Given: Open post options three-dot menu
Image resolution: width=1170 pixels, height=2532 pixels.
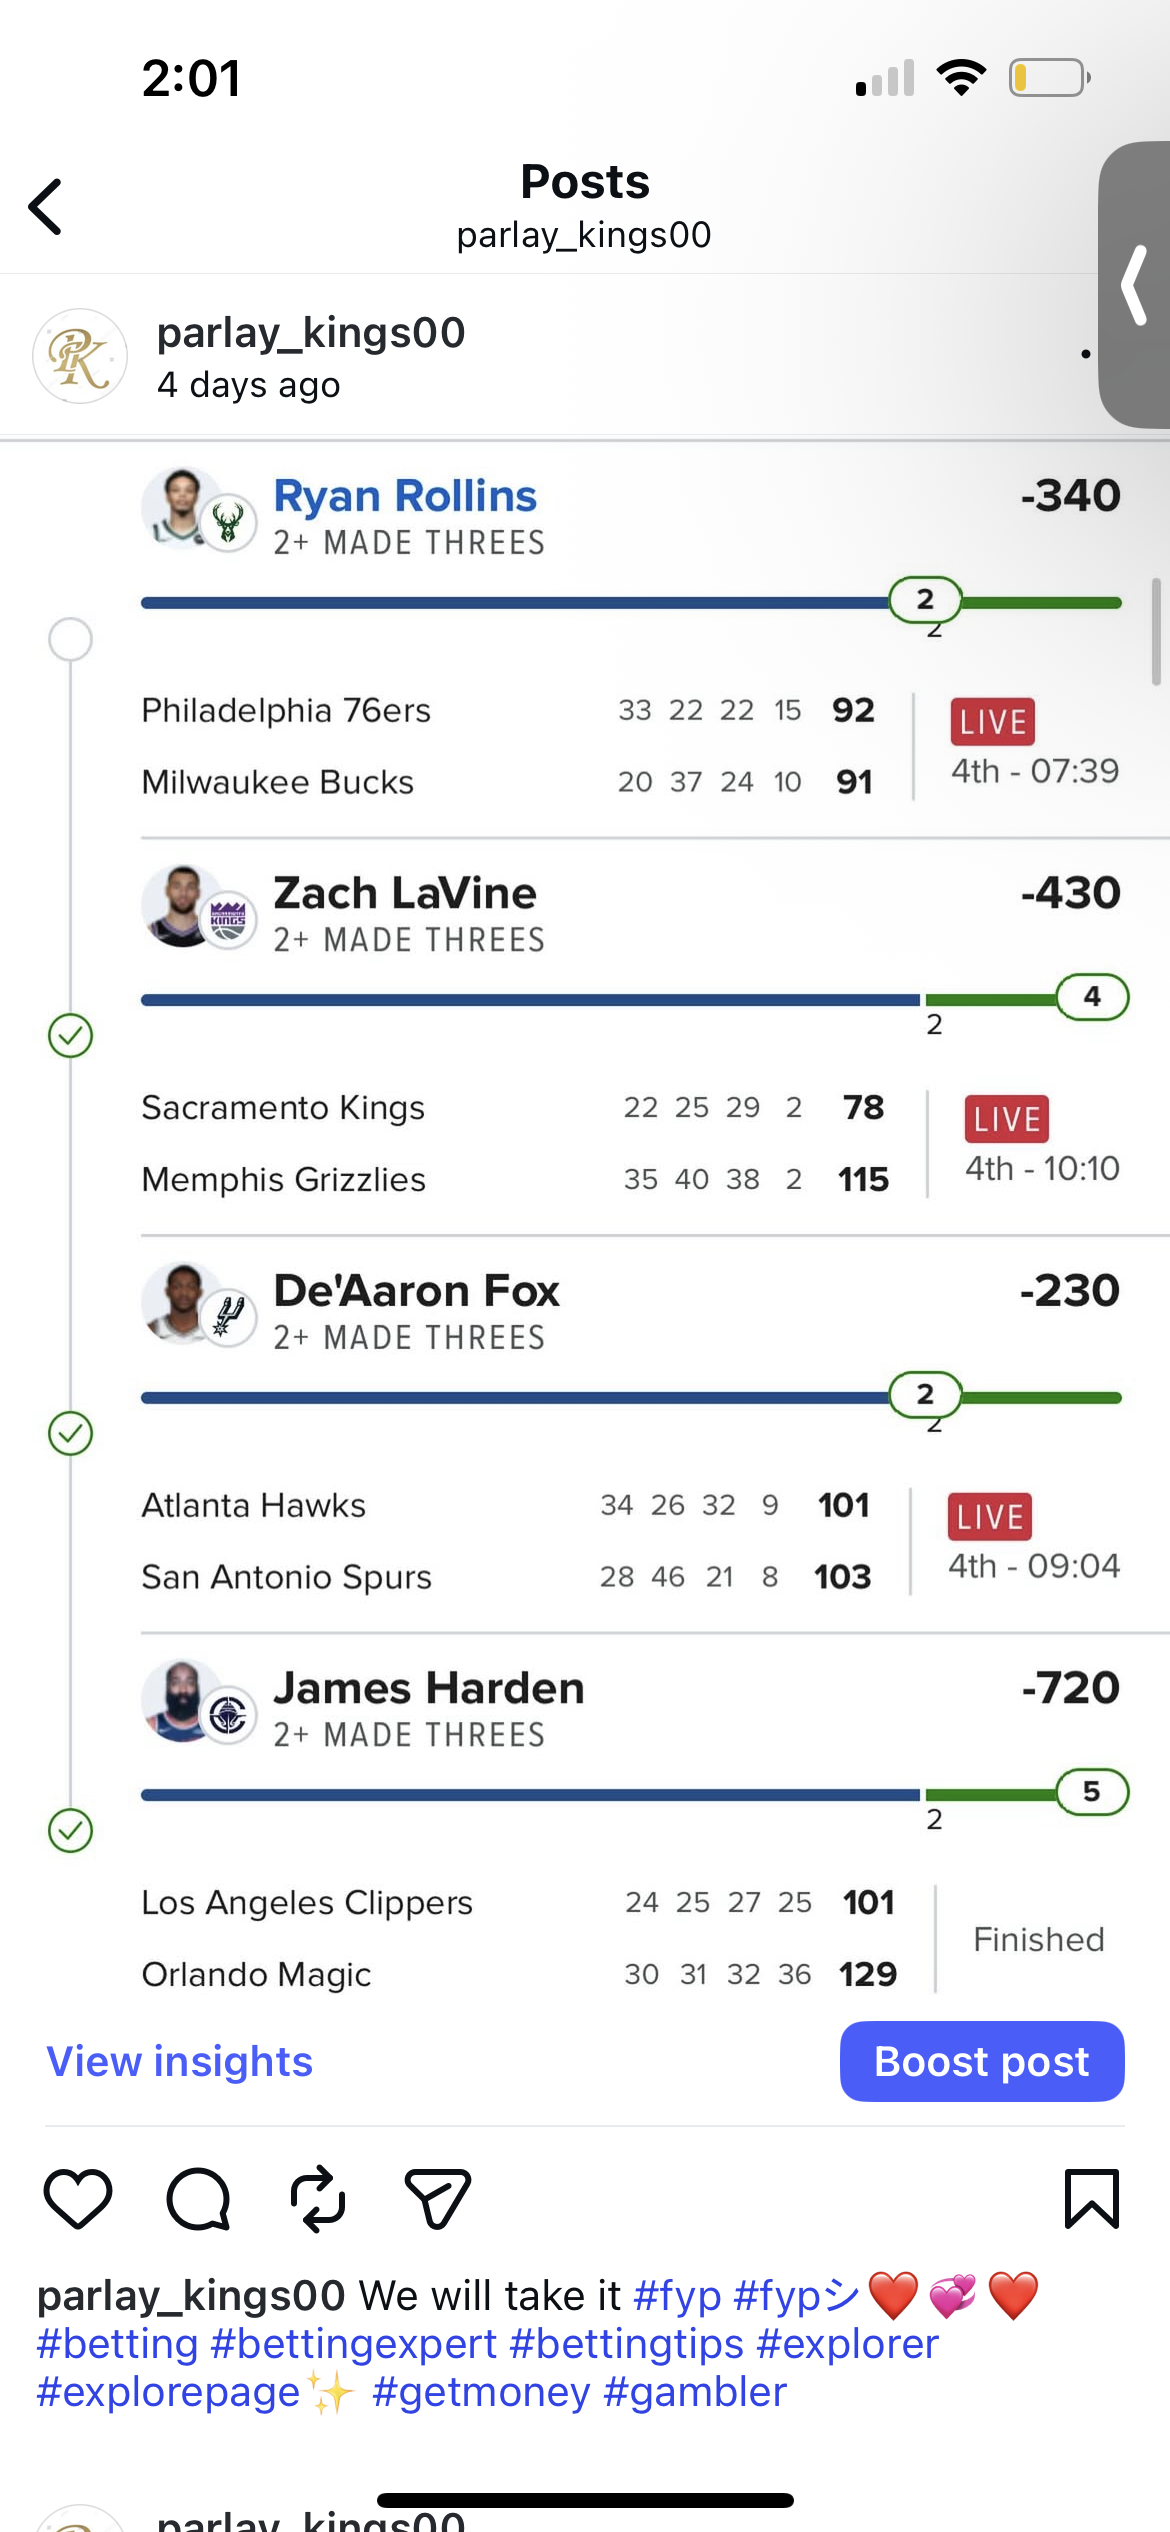Looking at the screenshot, I should [1086, 354].
